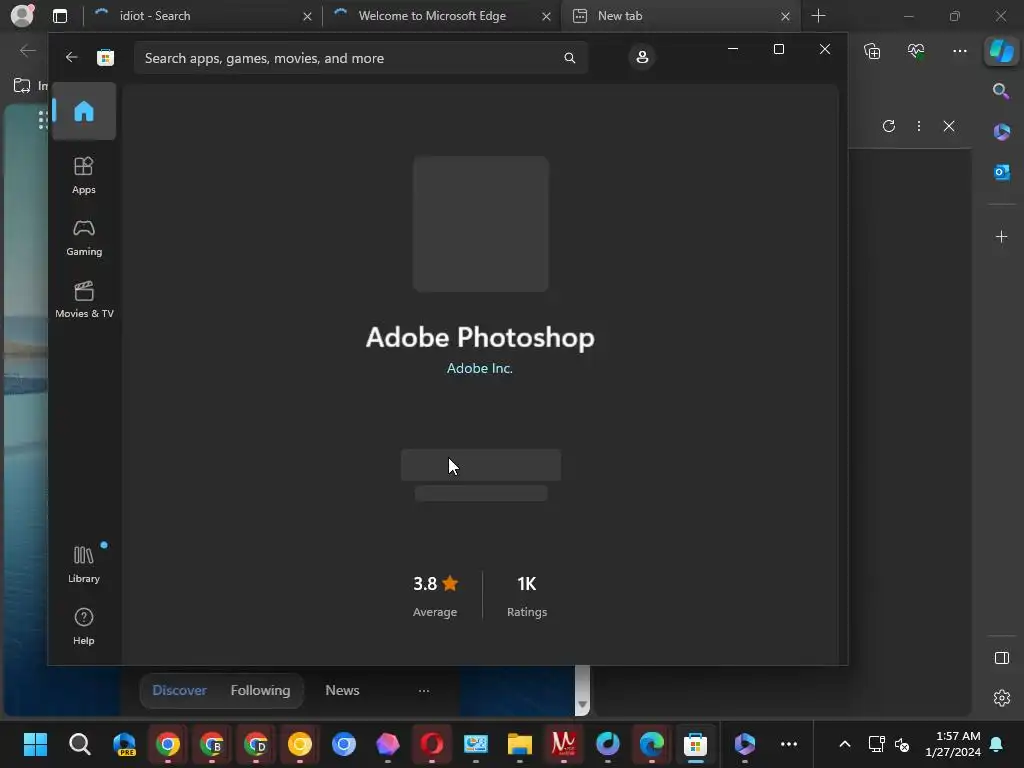Open Edge PRE preview from the taskbar

(124, 744)
